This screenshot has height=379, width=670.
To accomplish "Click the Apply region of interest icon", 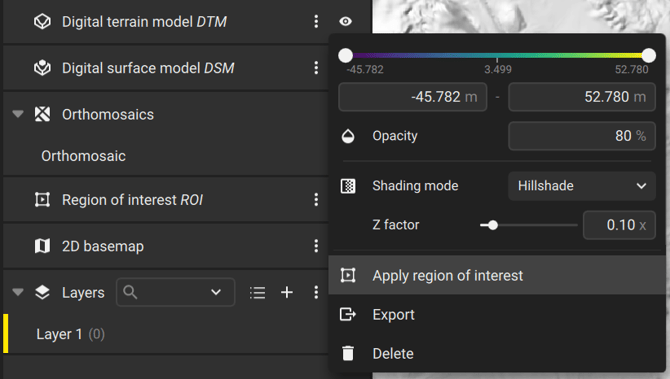I will [x=348, y=276].
